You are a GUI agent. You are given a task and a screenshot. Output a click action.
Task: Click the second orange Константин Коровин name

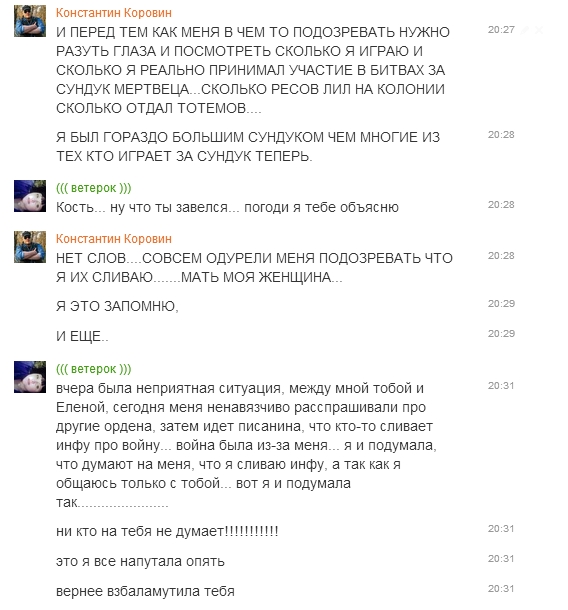114,239
